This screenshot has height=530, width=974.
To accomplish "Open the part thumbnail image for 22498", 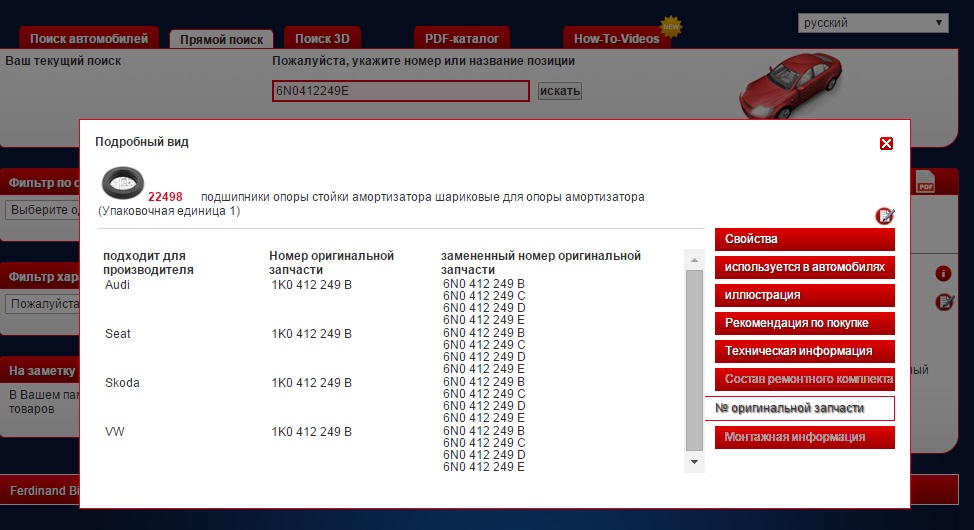I will point(123,183).
